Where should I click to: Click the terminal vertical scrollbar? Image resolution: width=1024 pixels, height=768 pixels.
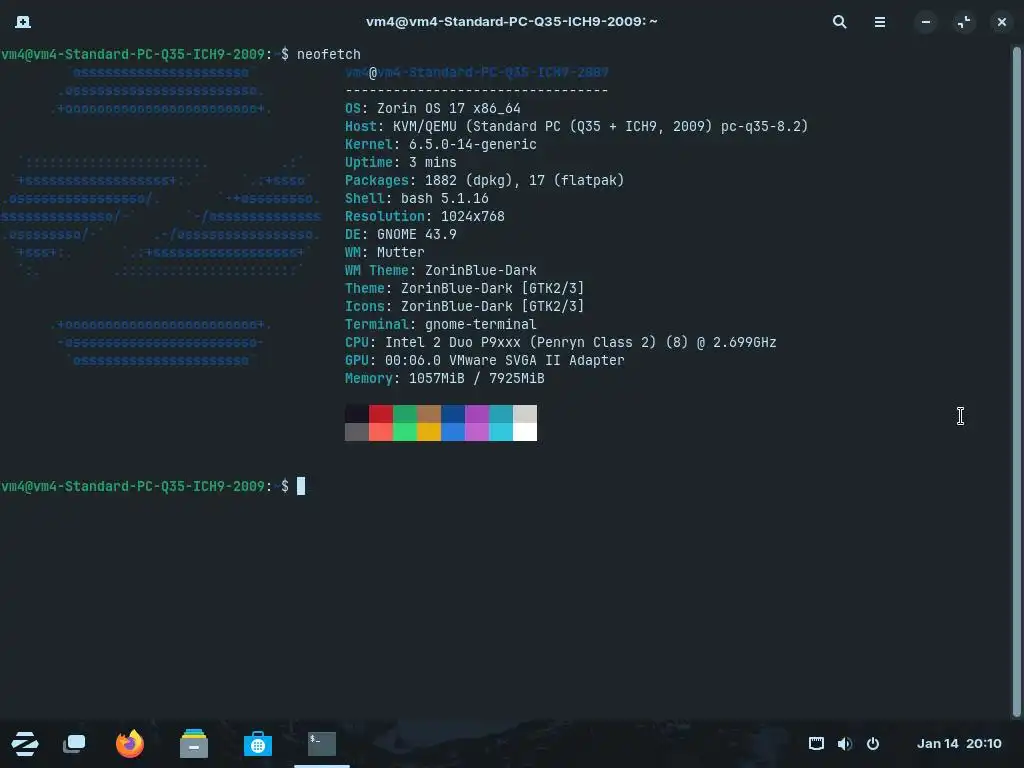[1016, 382]
